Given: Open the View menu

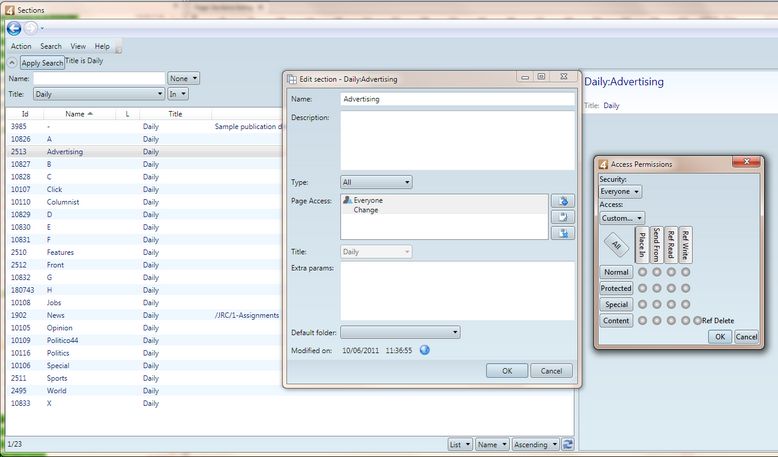Looking at the screenshot, I should [78, 46].
